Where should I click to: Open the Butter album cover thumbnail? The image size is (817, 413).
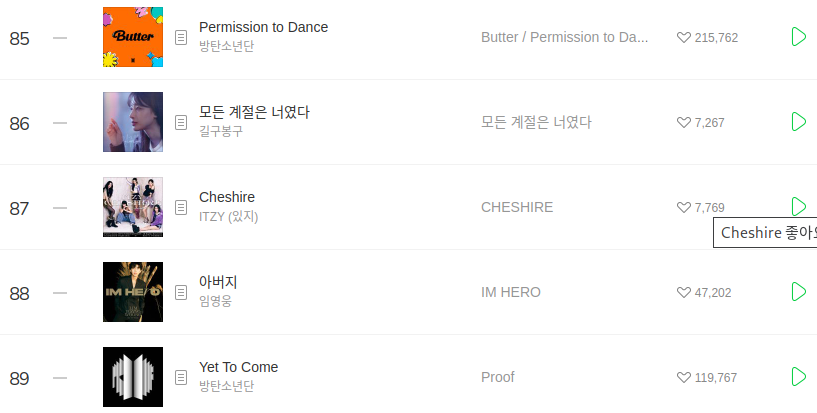click(x=132, y=37)
